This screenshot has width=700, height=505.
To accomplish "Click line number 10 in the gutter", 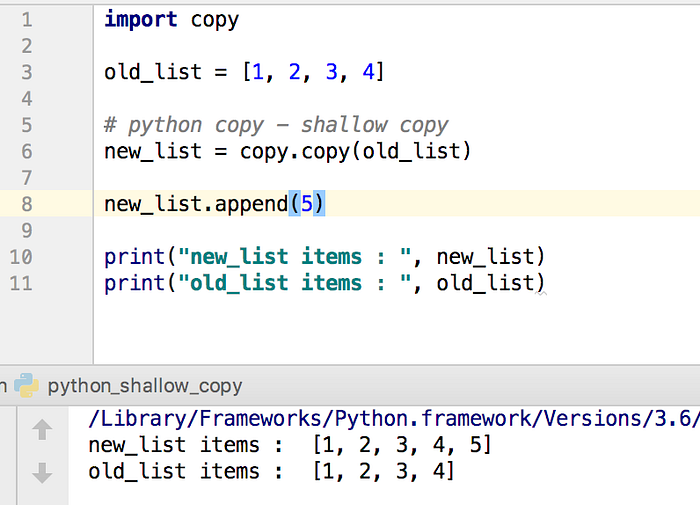I will tap(21, 257).
